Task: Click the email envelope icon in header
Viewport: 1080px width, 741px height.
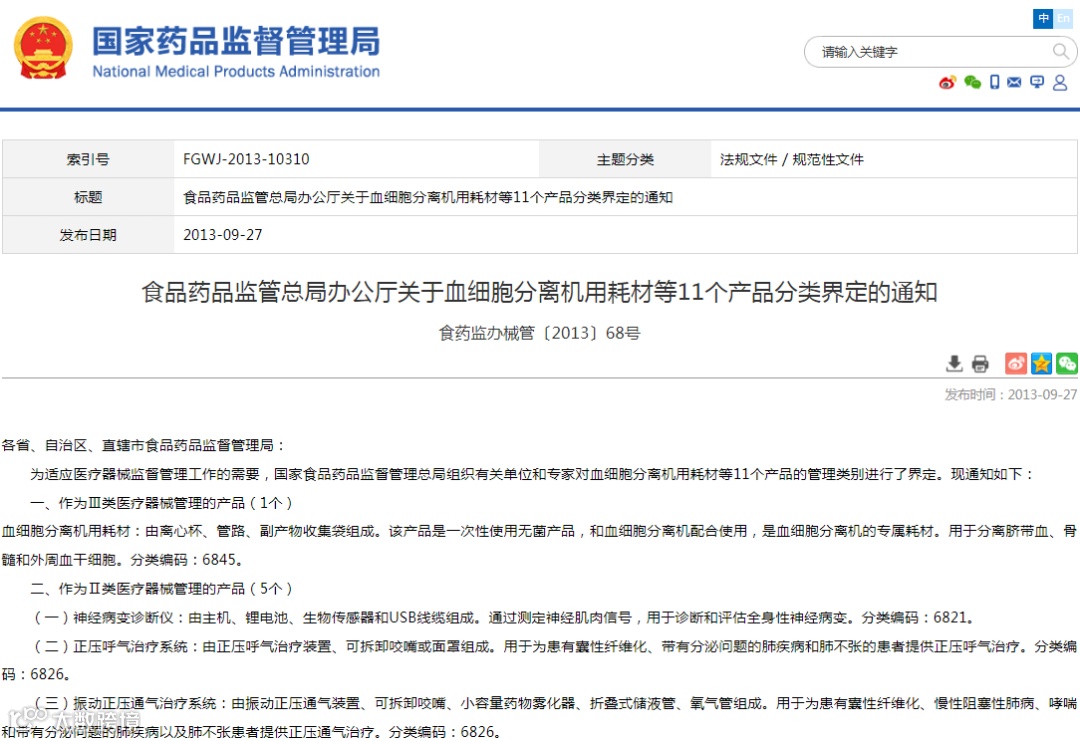Action: tap(1014, 83)
